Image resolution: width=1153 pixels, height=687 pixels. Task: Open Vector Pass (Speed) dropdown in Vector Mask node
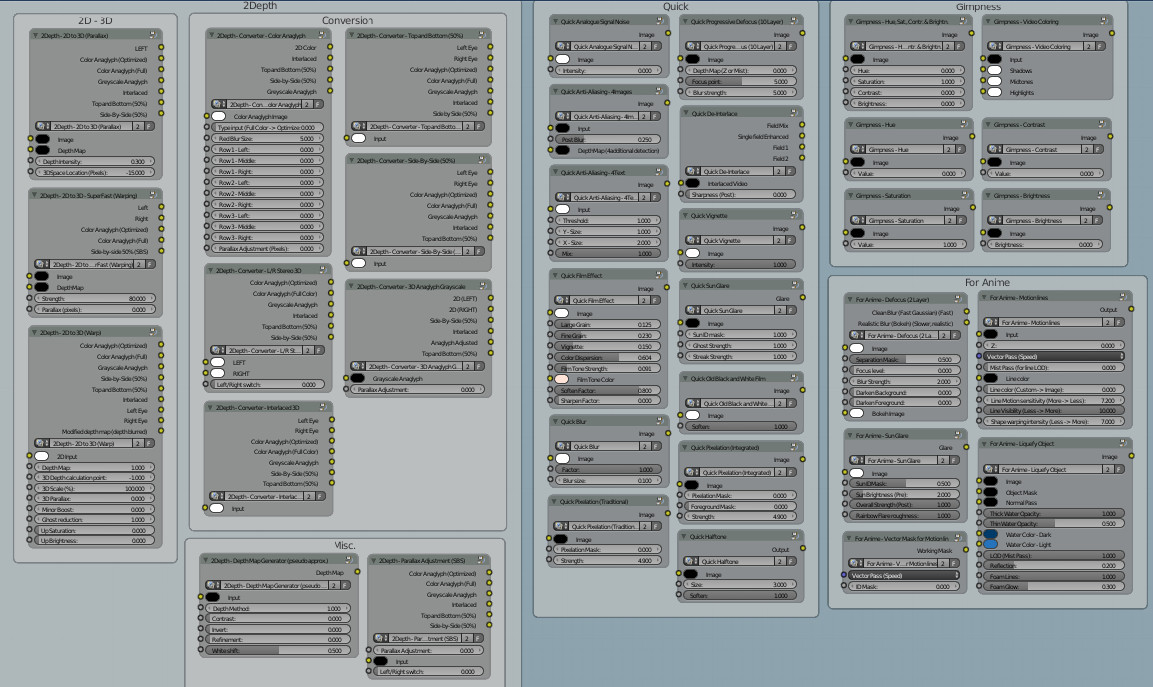904,575
